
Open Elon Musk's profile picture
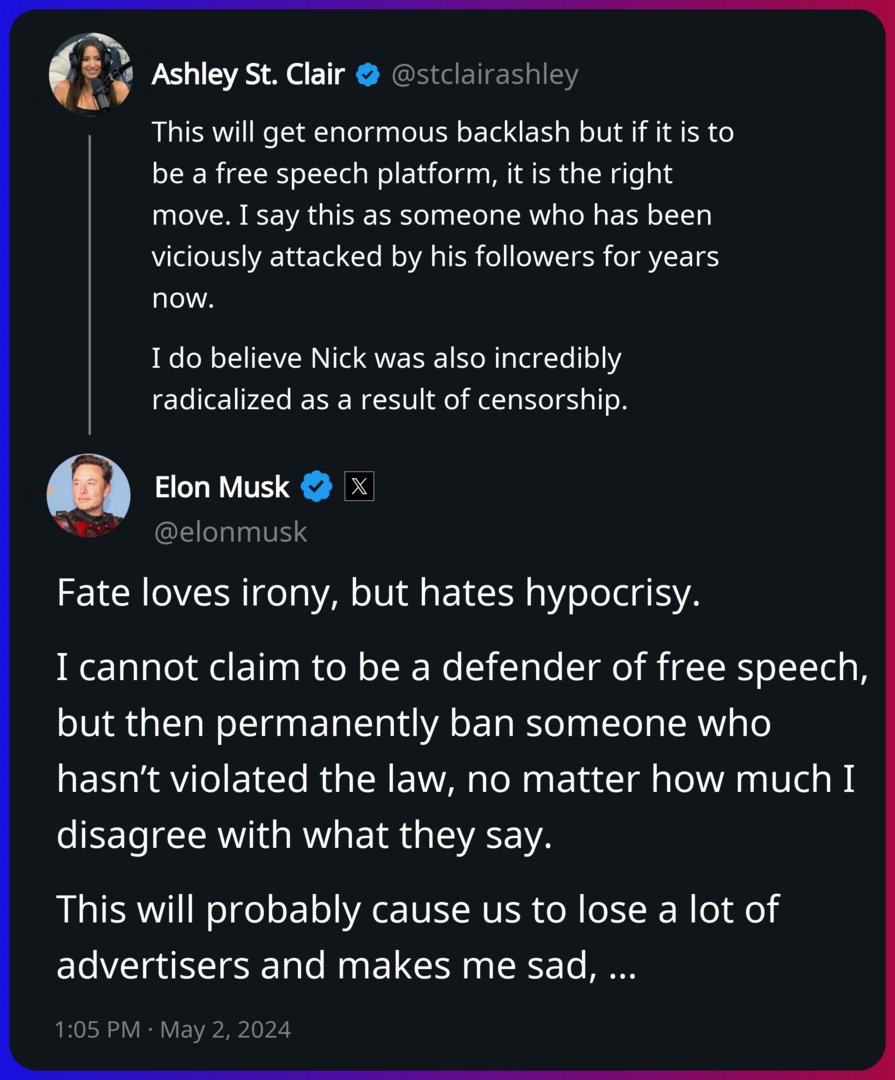coord(89,496)
